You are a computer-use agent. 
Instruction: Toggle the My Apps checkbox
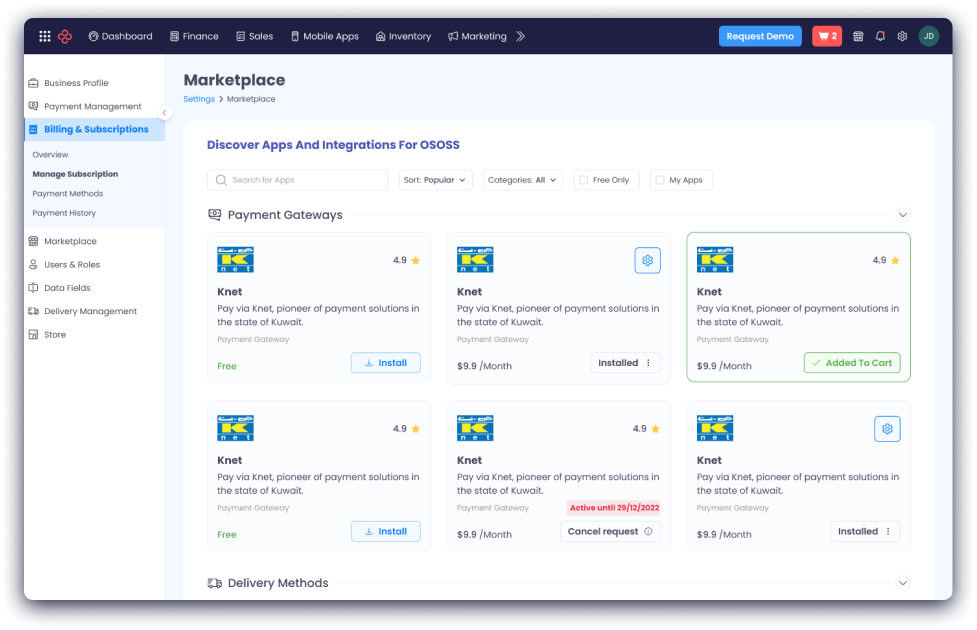tap(660, 180)
